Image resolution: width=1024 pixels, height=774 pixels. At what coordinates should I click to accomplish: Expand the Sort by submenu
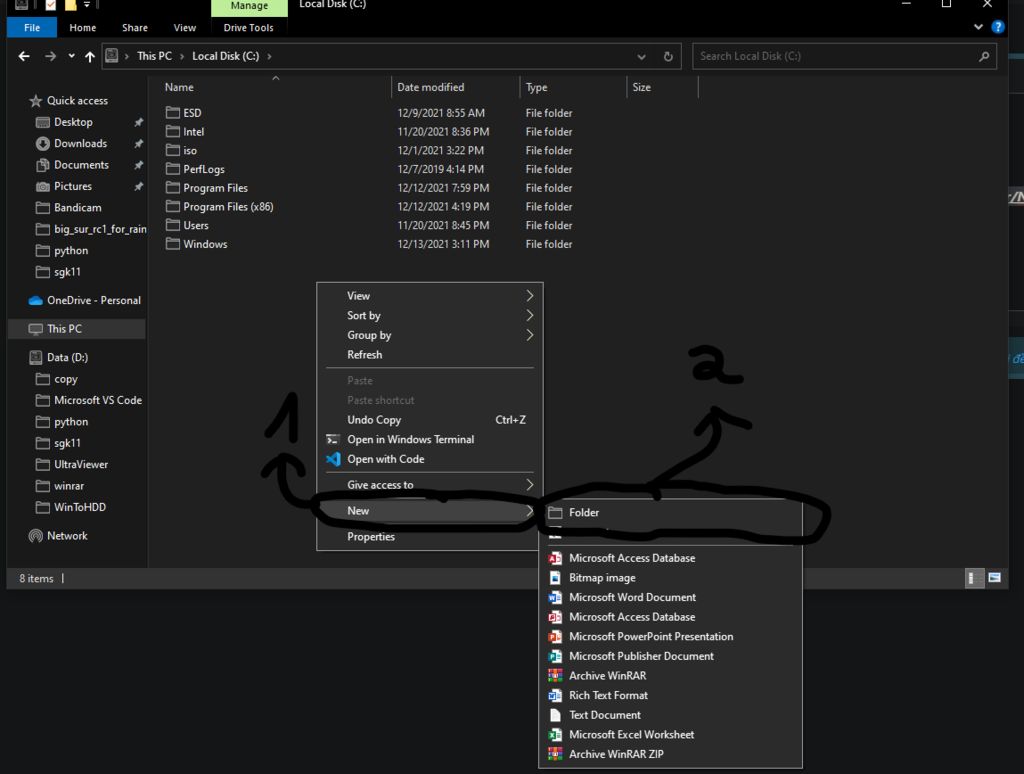pyautogui.click(x=430, y=315)
